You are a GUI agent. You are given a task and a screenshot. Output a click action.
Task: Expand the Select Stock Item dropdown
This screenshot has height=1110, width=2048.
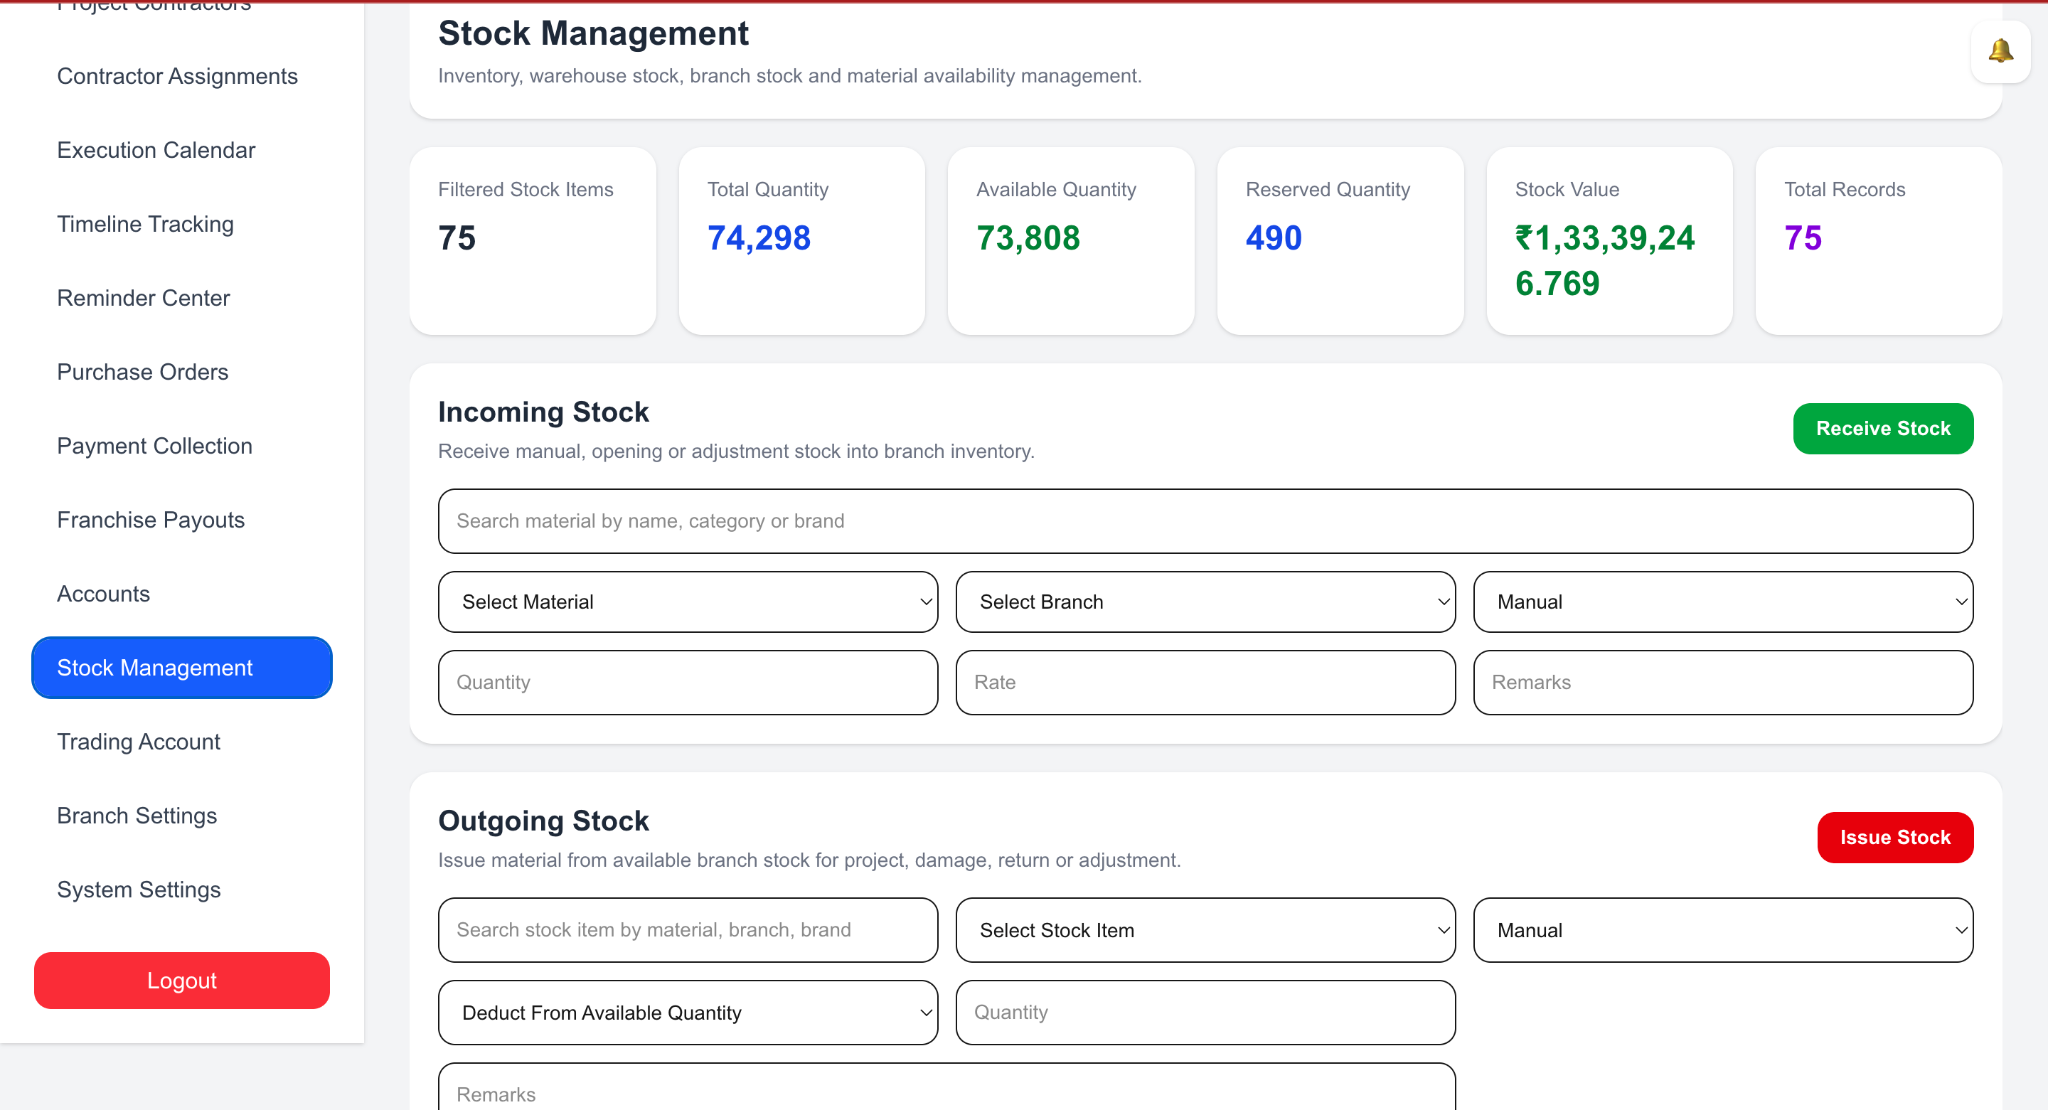[x=1205, y=930]
